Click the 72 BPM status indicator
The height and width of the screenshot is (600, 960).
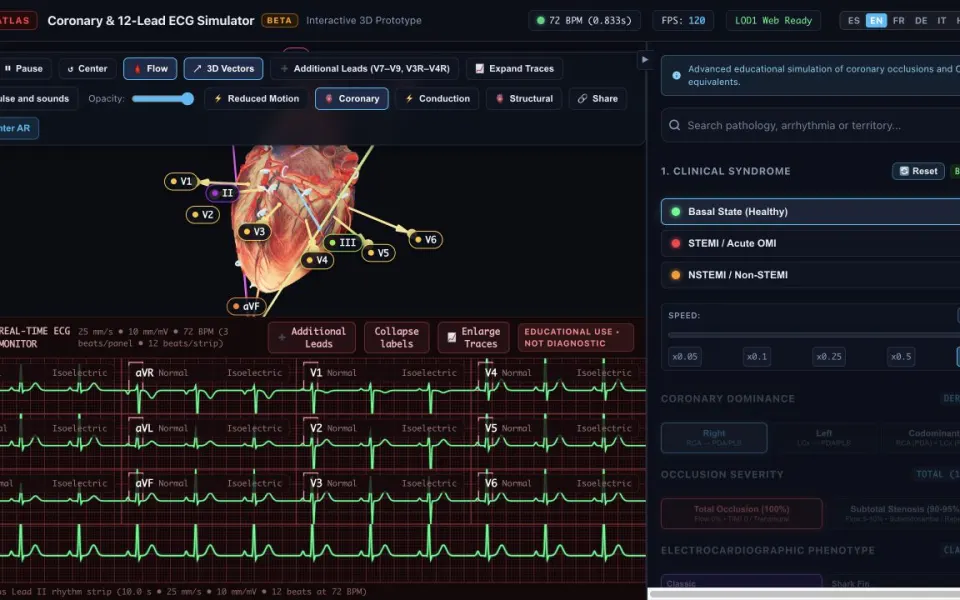[584, 20]
